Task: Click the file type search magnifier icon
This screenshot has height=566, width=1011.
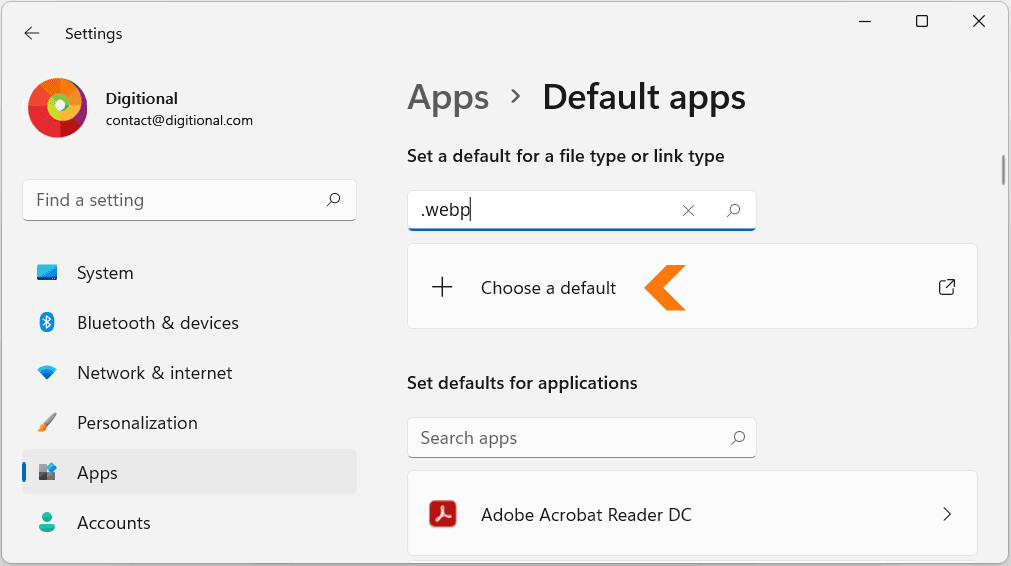Action: [x=733, y=210]
